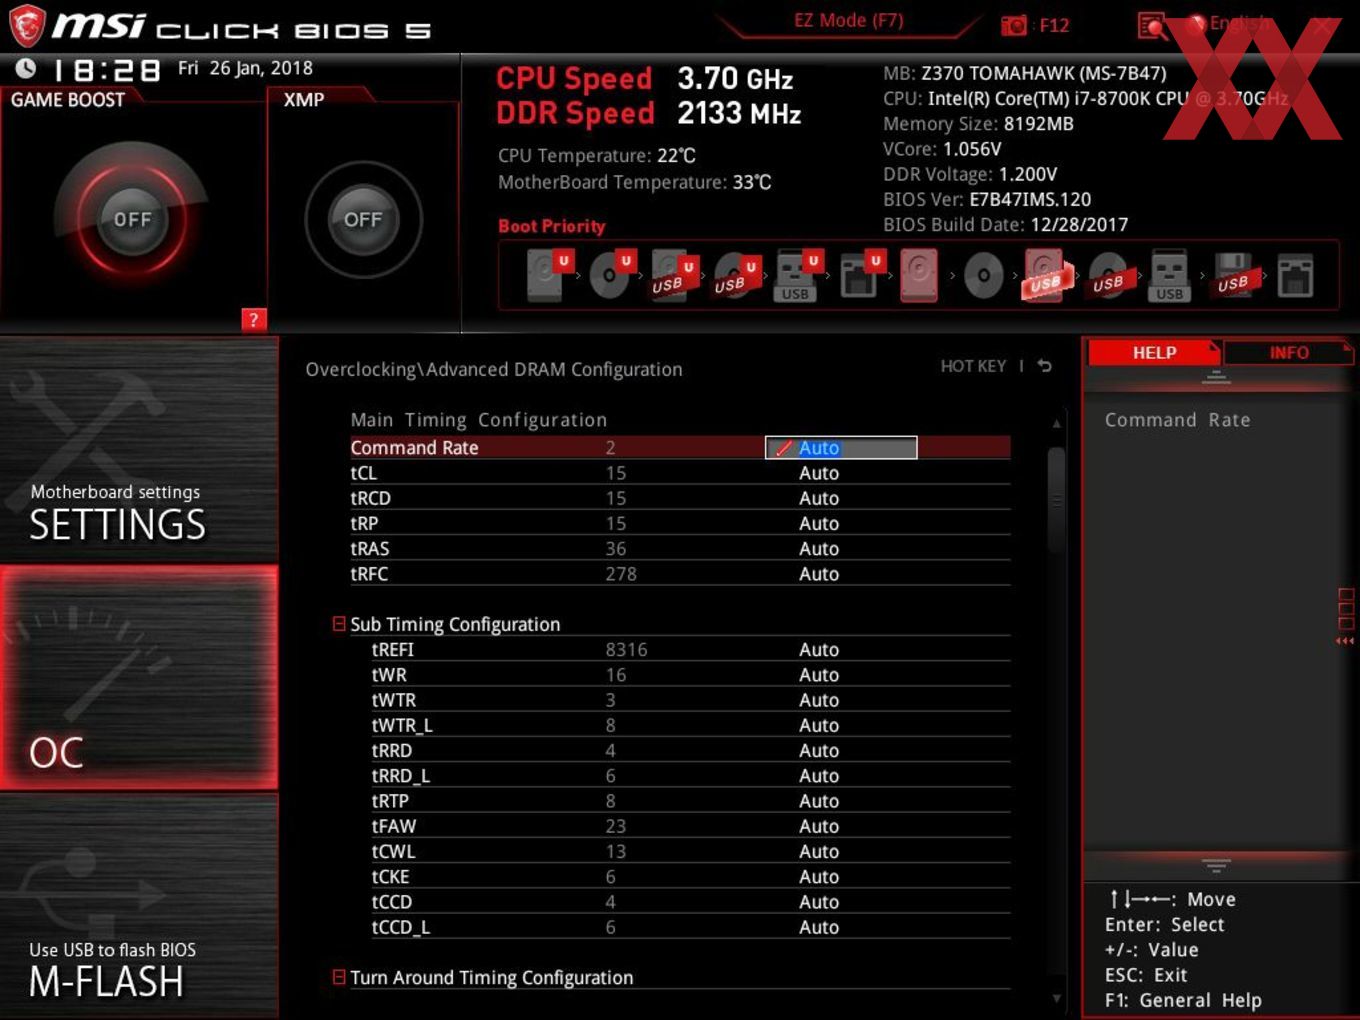Click the F12 screenshot camera icon

pos(1014,25)
